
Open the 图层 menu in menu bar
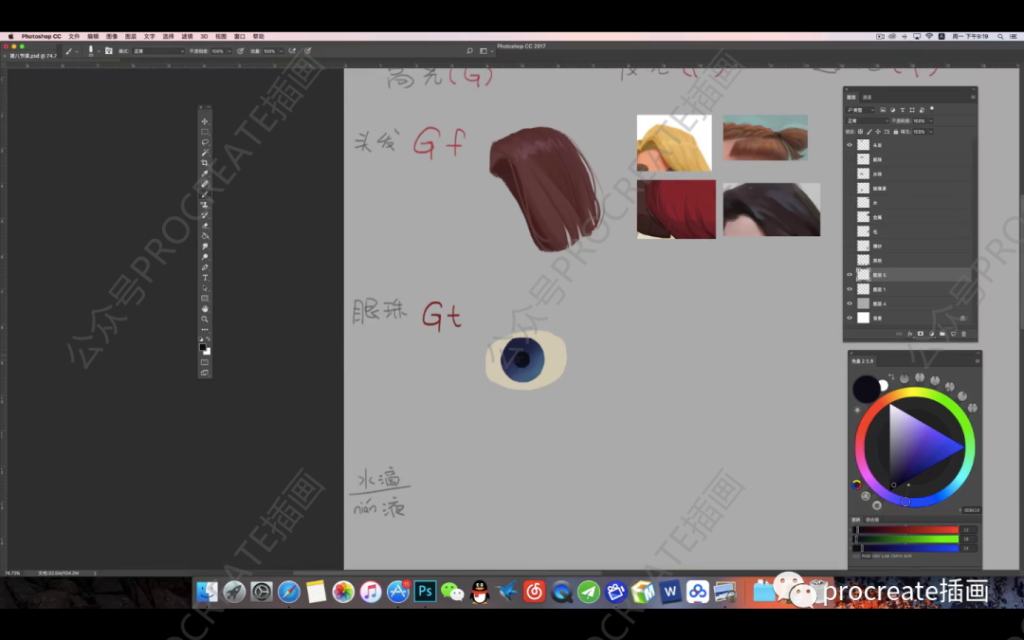tap(130, 36)
